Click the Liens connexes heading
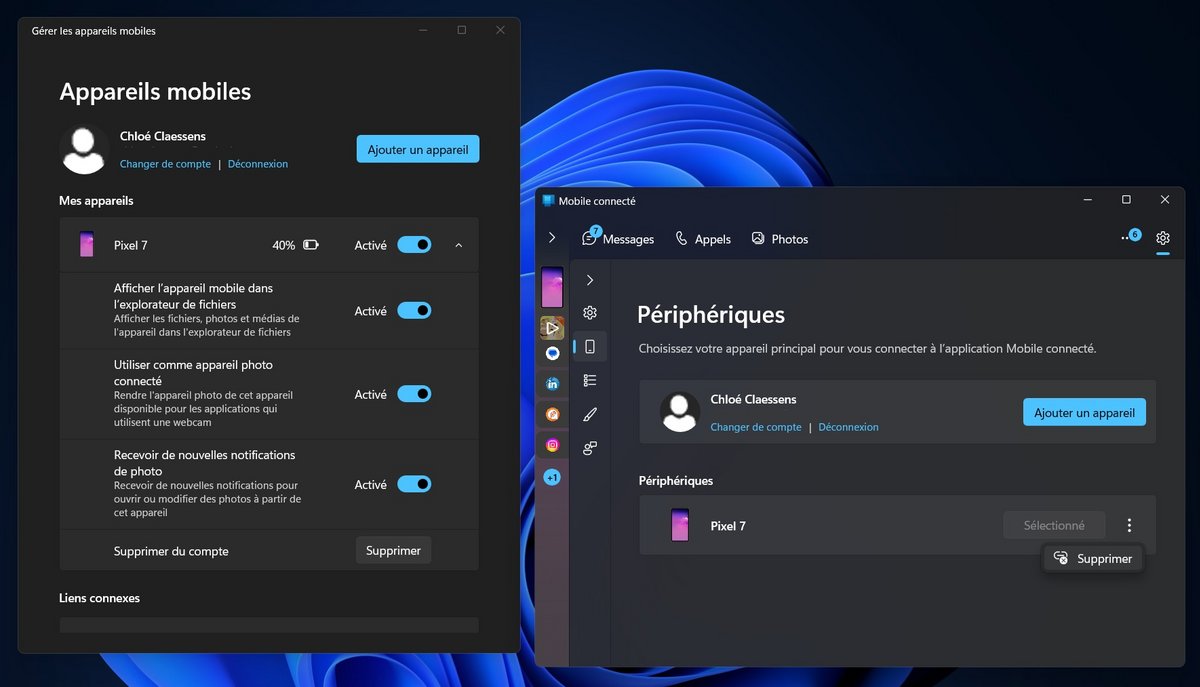 point(99,598)
